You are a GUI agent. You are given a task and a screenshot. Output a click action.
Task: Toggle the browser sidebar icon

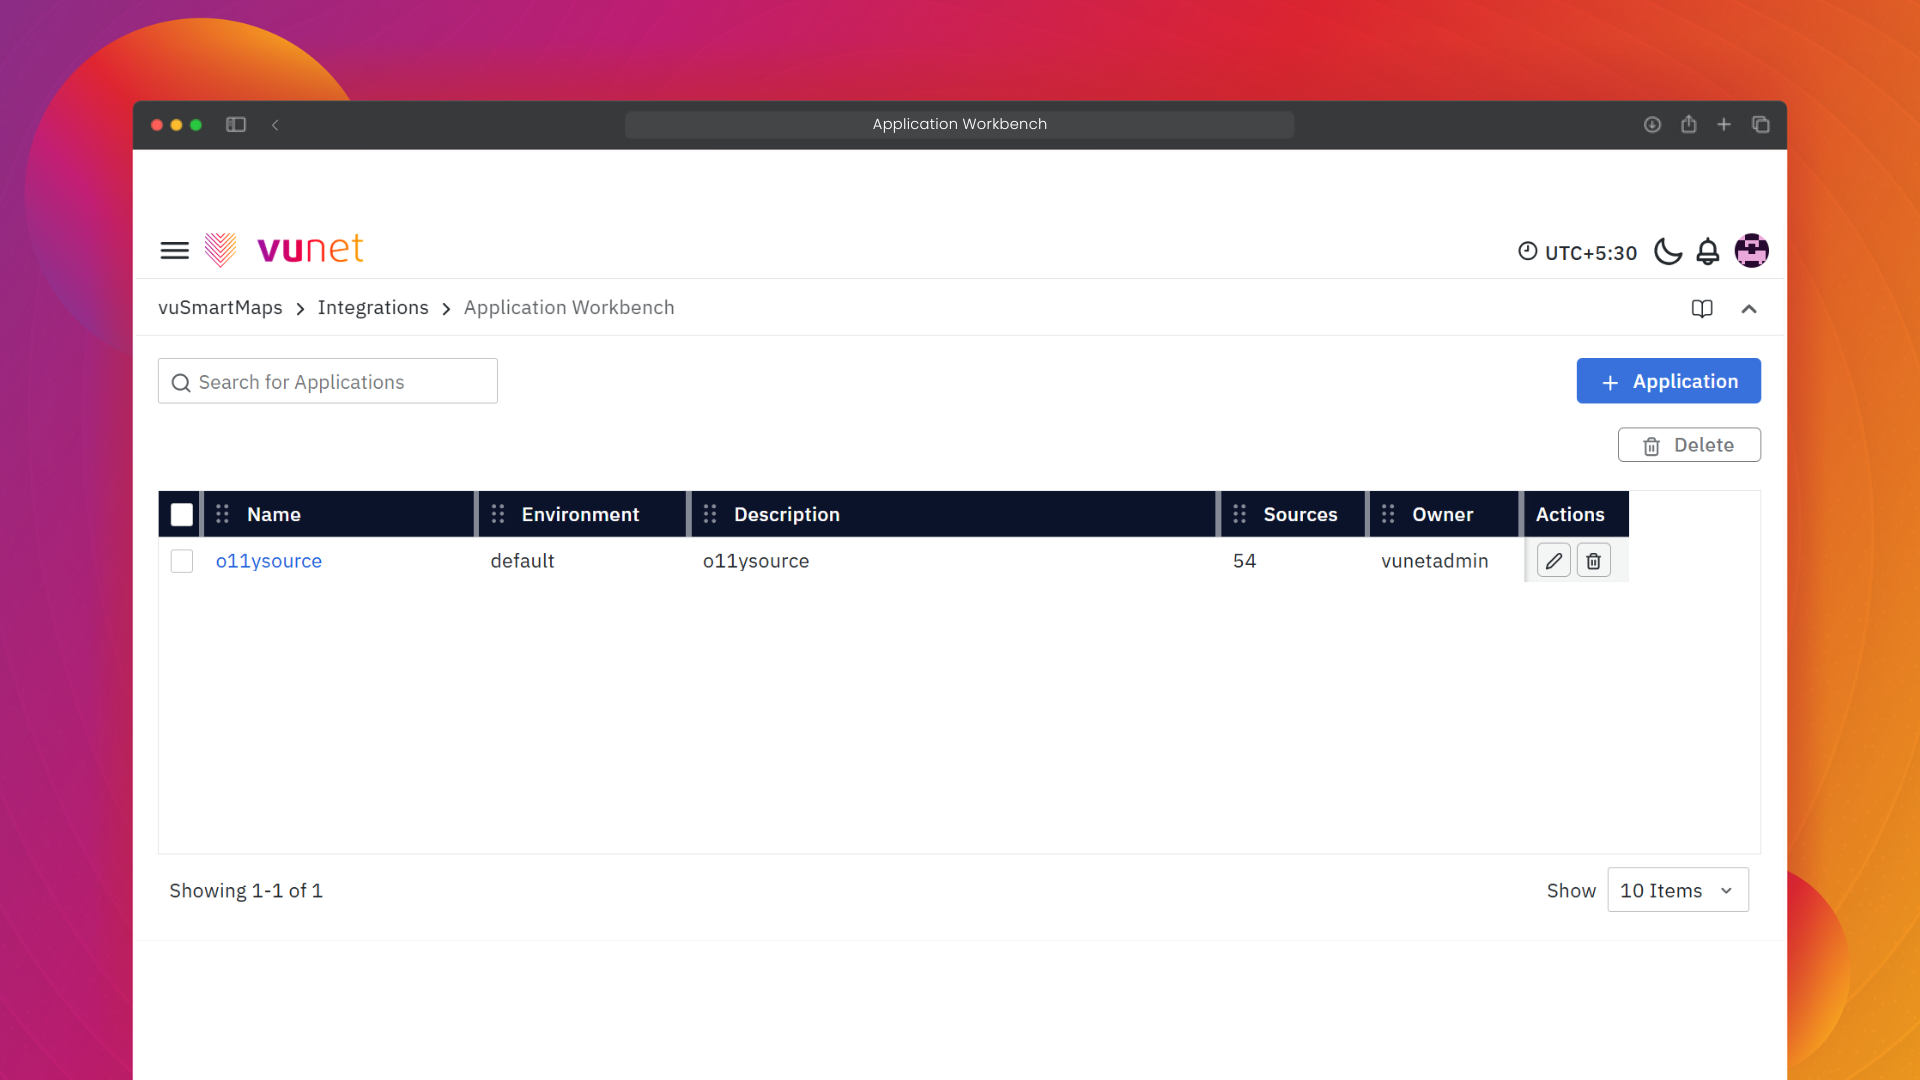tap(236, 125)
